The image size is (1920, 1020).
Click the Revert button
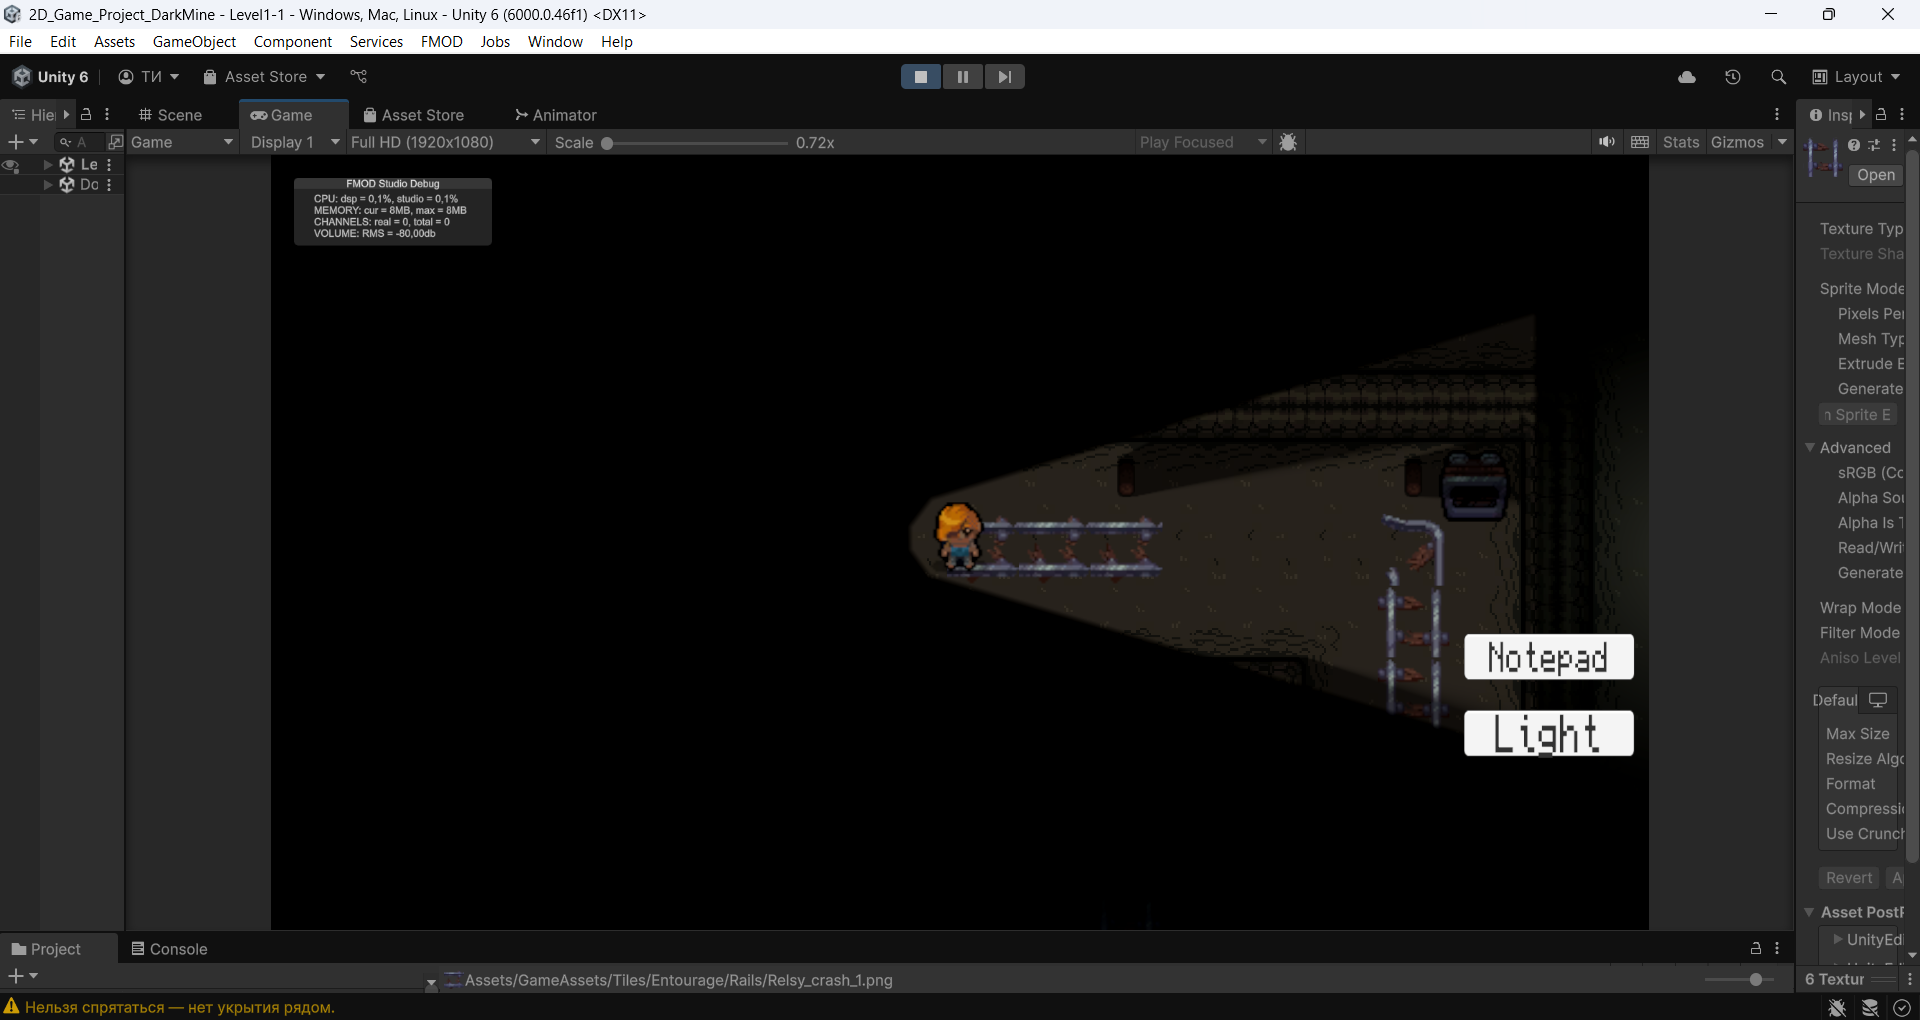coord(1848,878)
